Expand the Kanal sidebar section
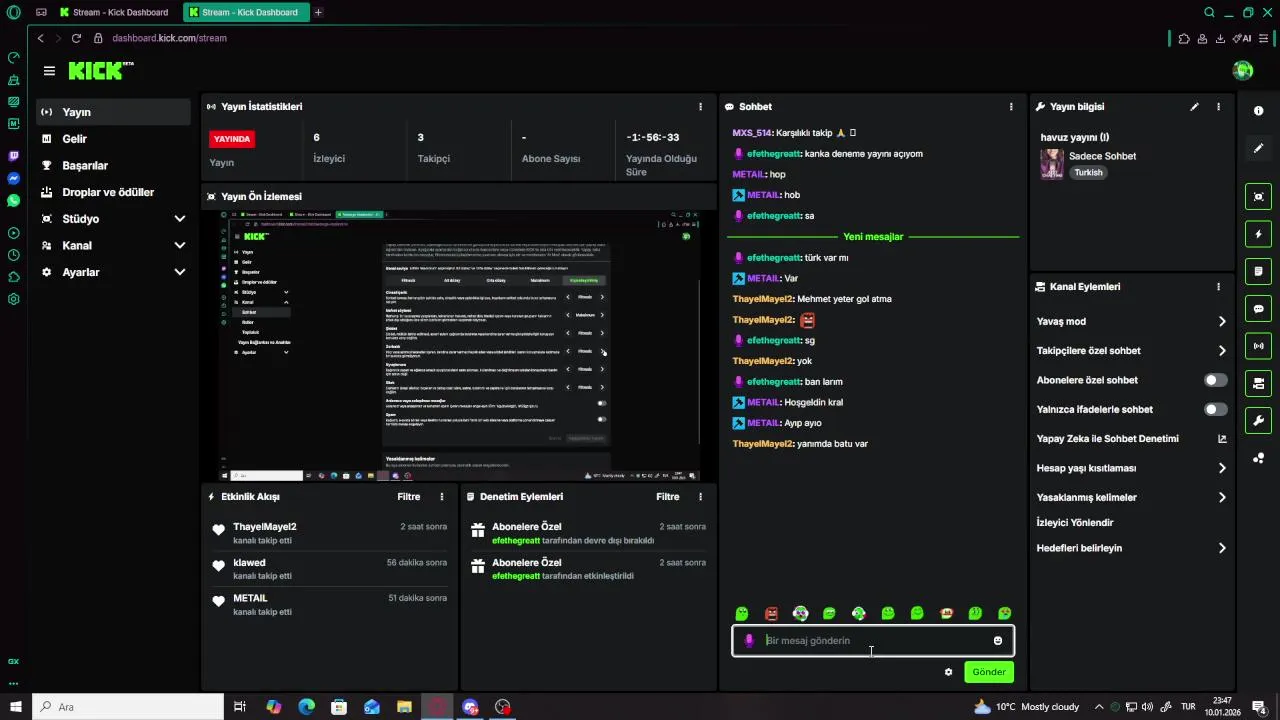 (x=113, y=245)
